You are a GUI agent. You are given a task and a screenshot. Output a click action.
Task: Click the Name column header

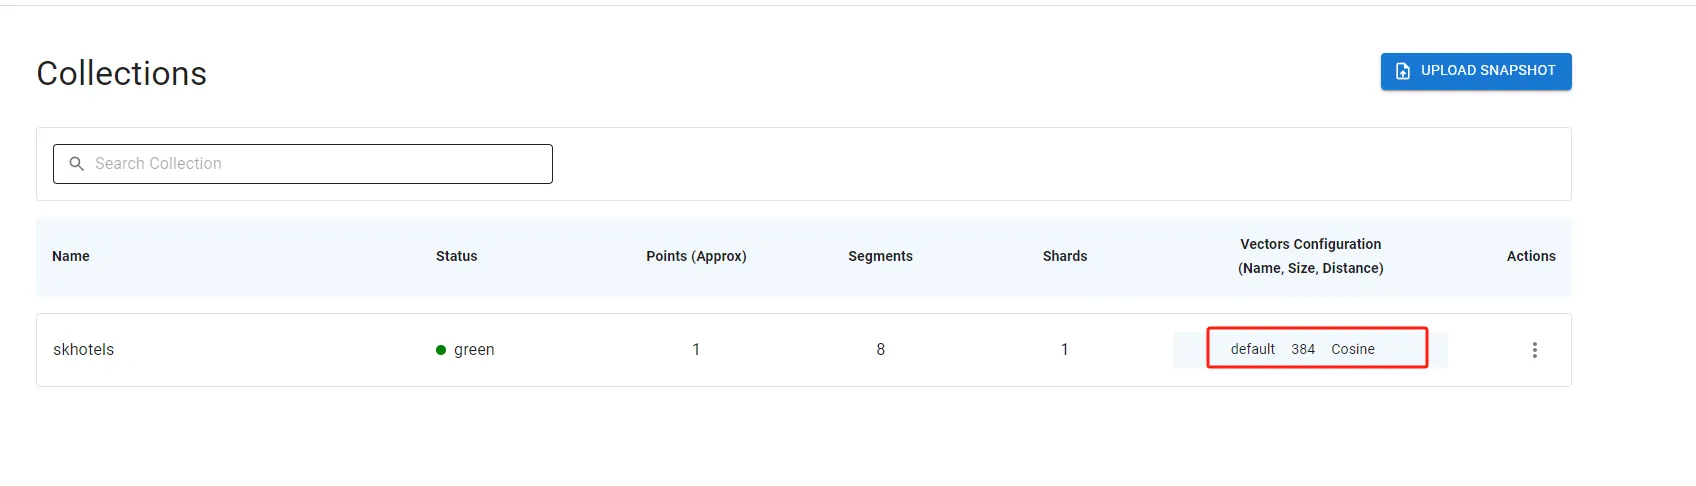pyautogui.click(x=71, y=256)
